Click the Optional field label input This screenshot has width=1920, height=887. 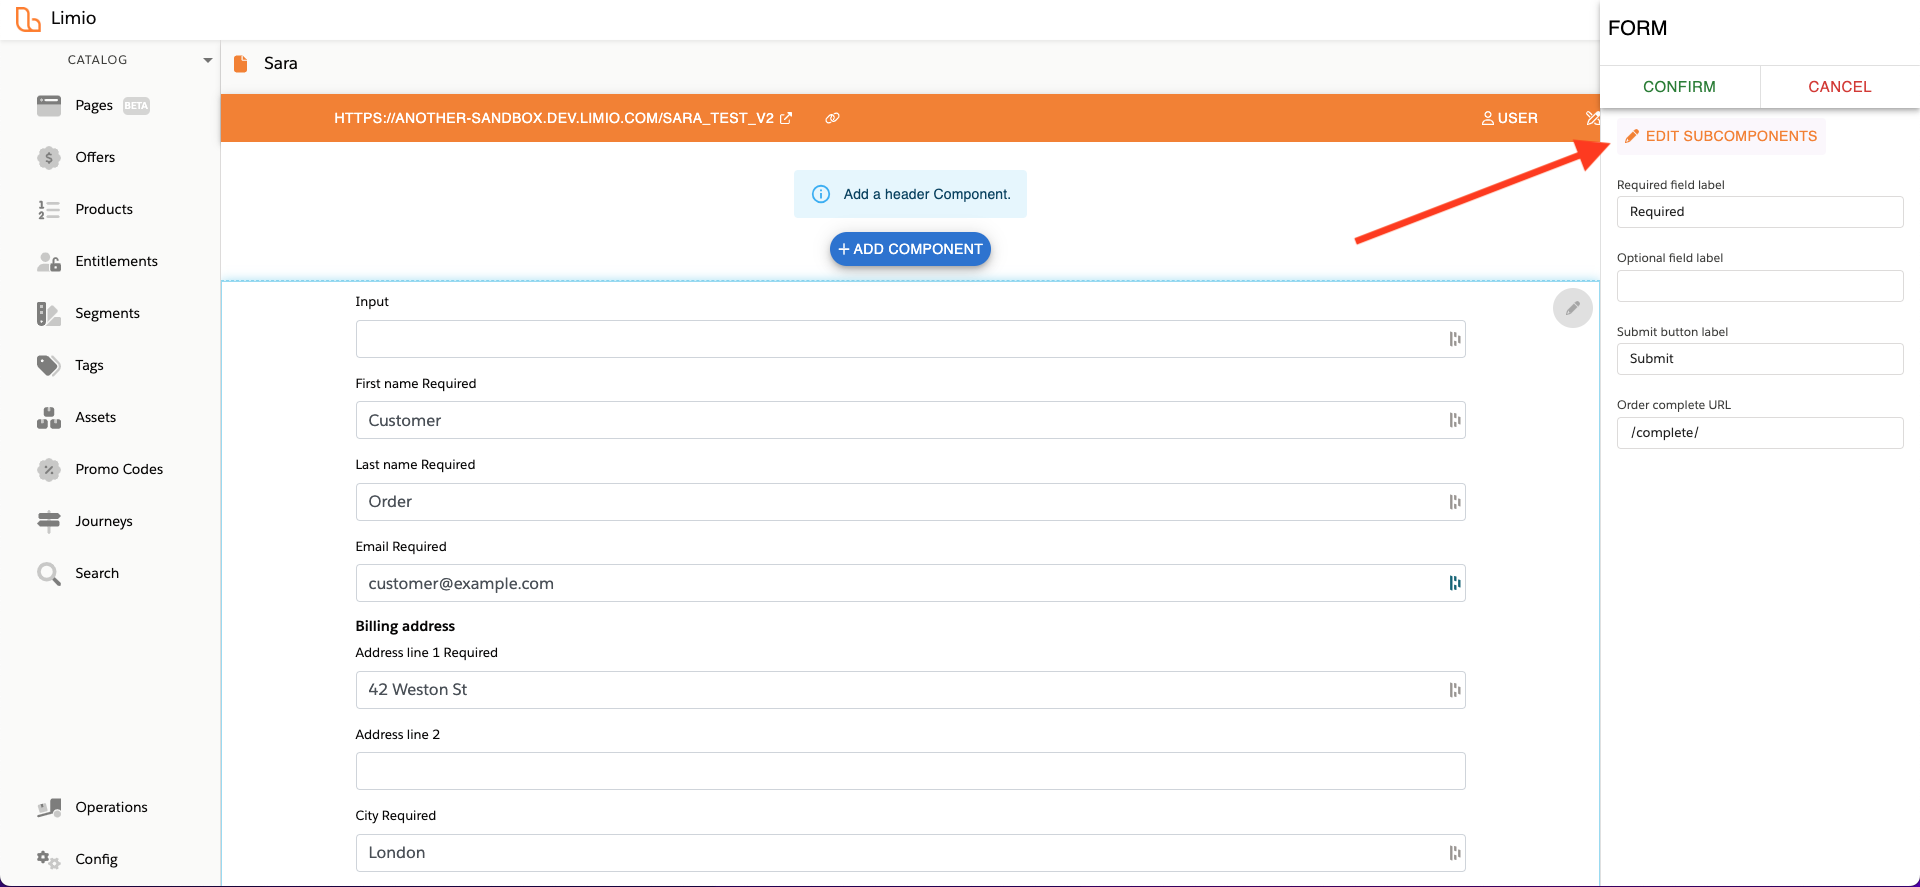coord(1759,286)
